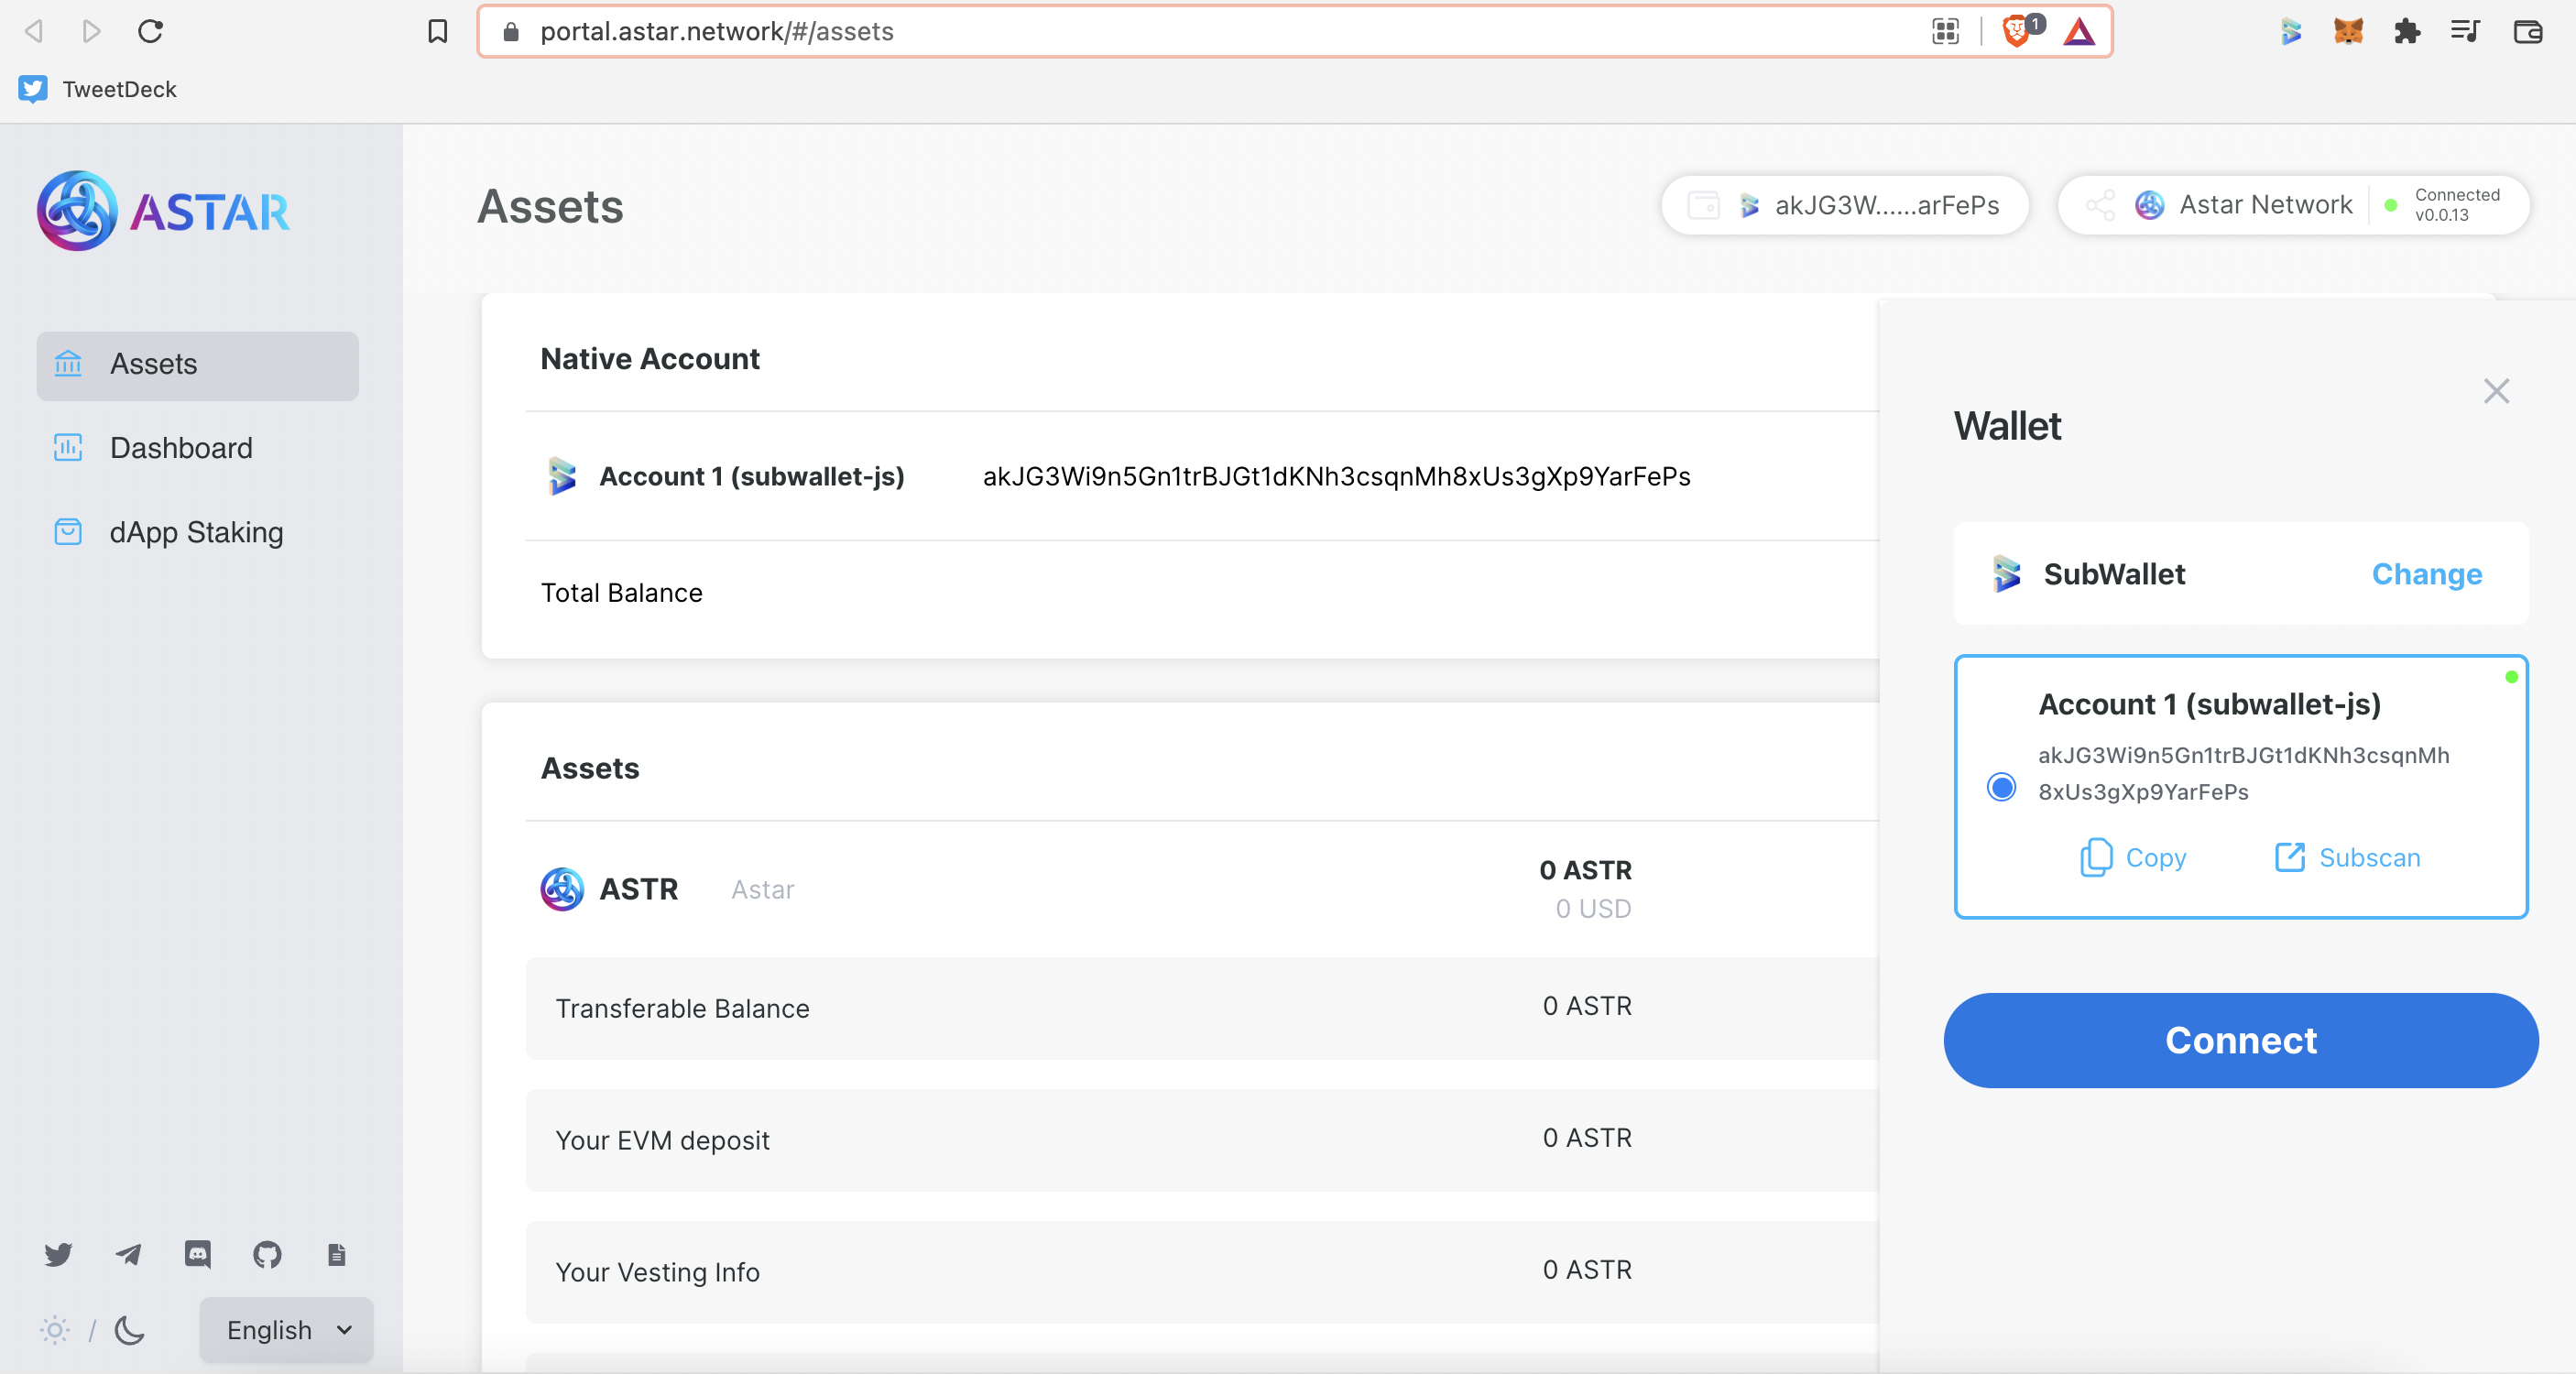Bookmark this page icon
This screenshot has width=2576, height=1374.
(x=437, y=31)
